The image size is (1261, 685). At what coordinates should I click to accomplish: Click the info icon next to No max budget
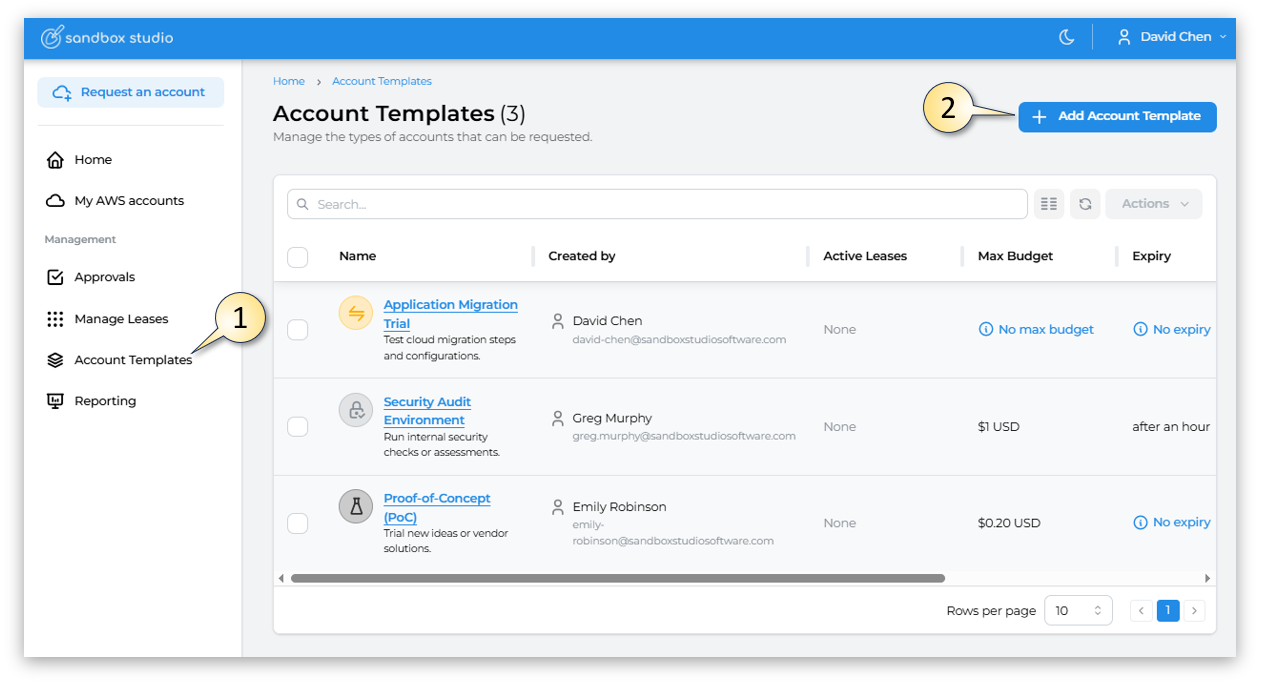coord(986,329)
